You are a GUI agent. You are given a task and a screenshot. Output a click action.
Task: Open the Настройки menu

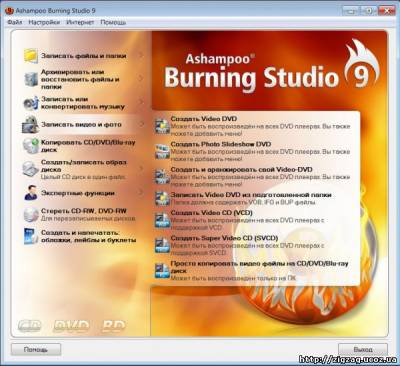point(44,22)
